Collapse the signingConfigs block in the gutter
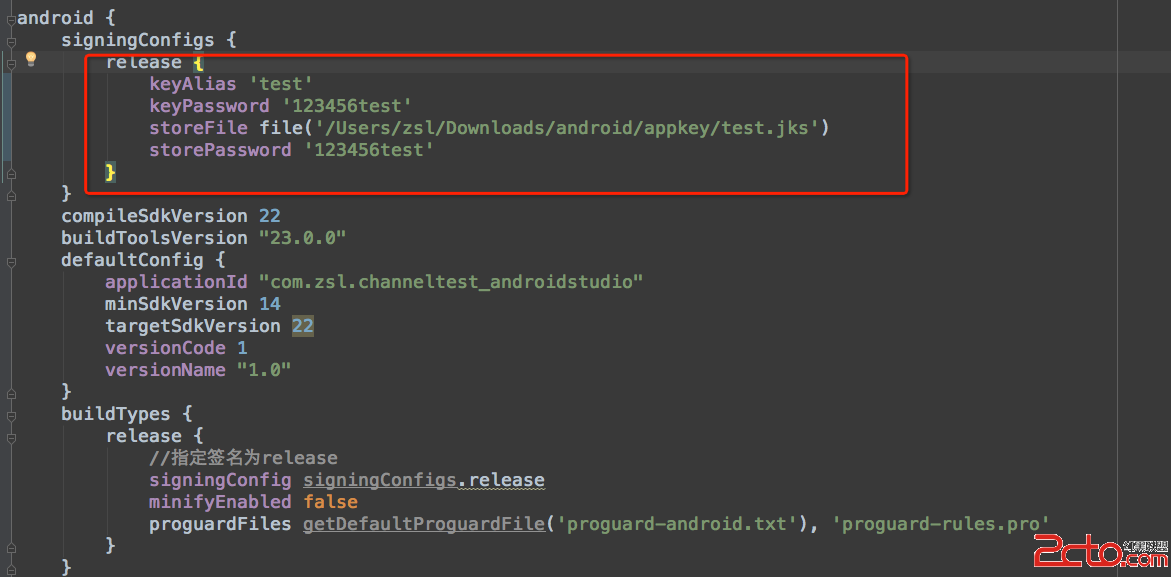Image resolution: width=1171 pixels, height=577 pixels. pos(10,41)
